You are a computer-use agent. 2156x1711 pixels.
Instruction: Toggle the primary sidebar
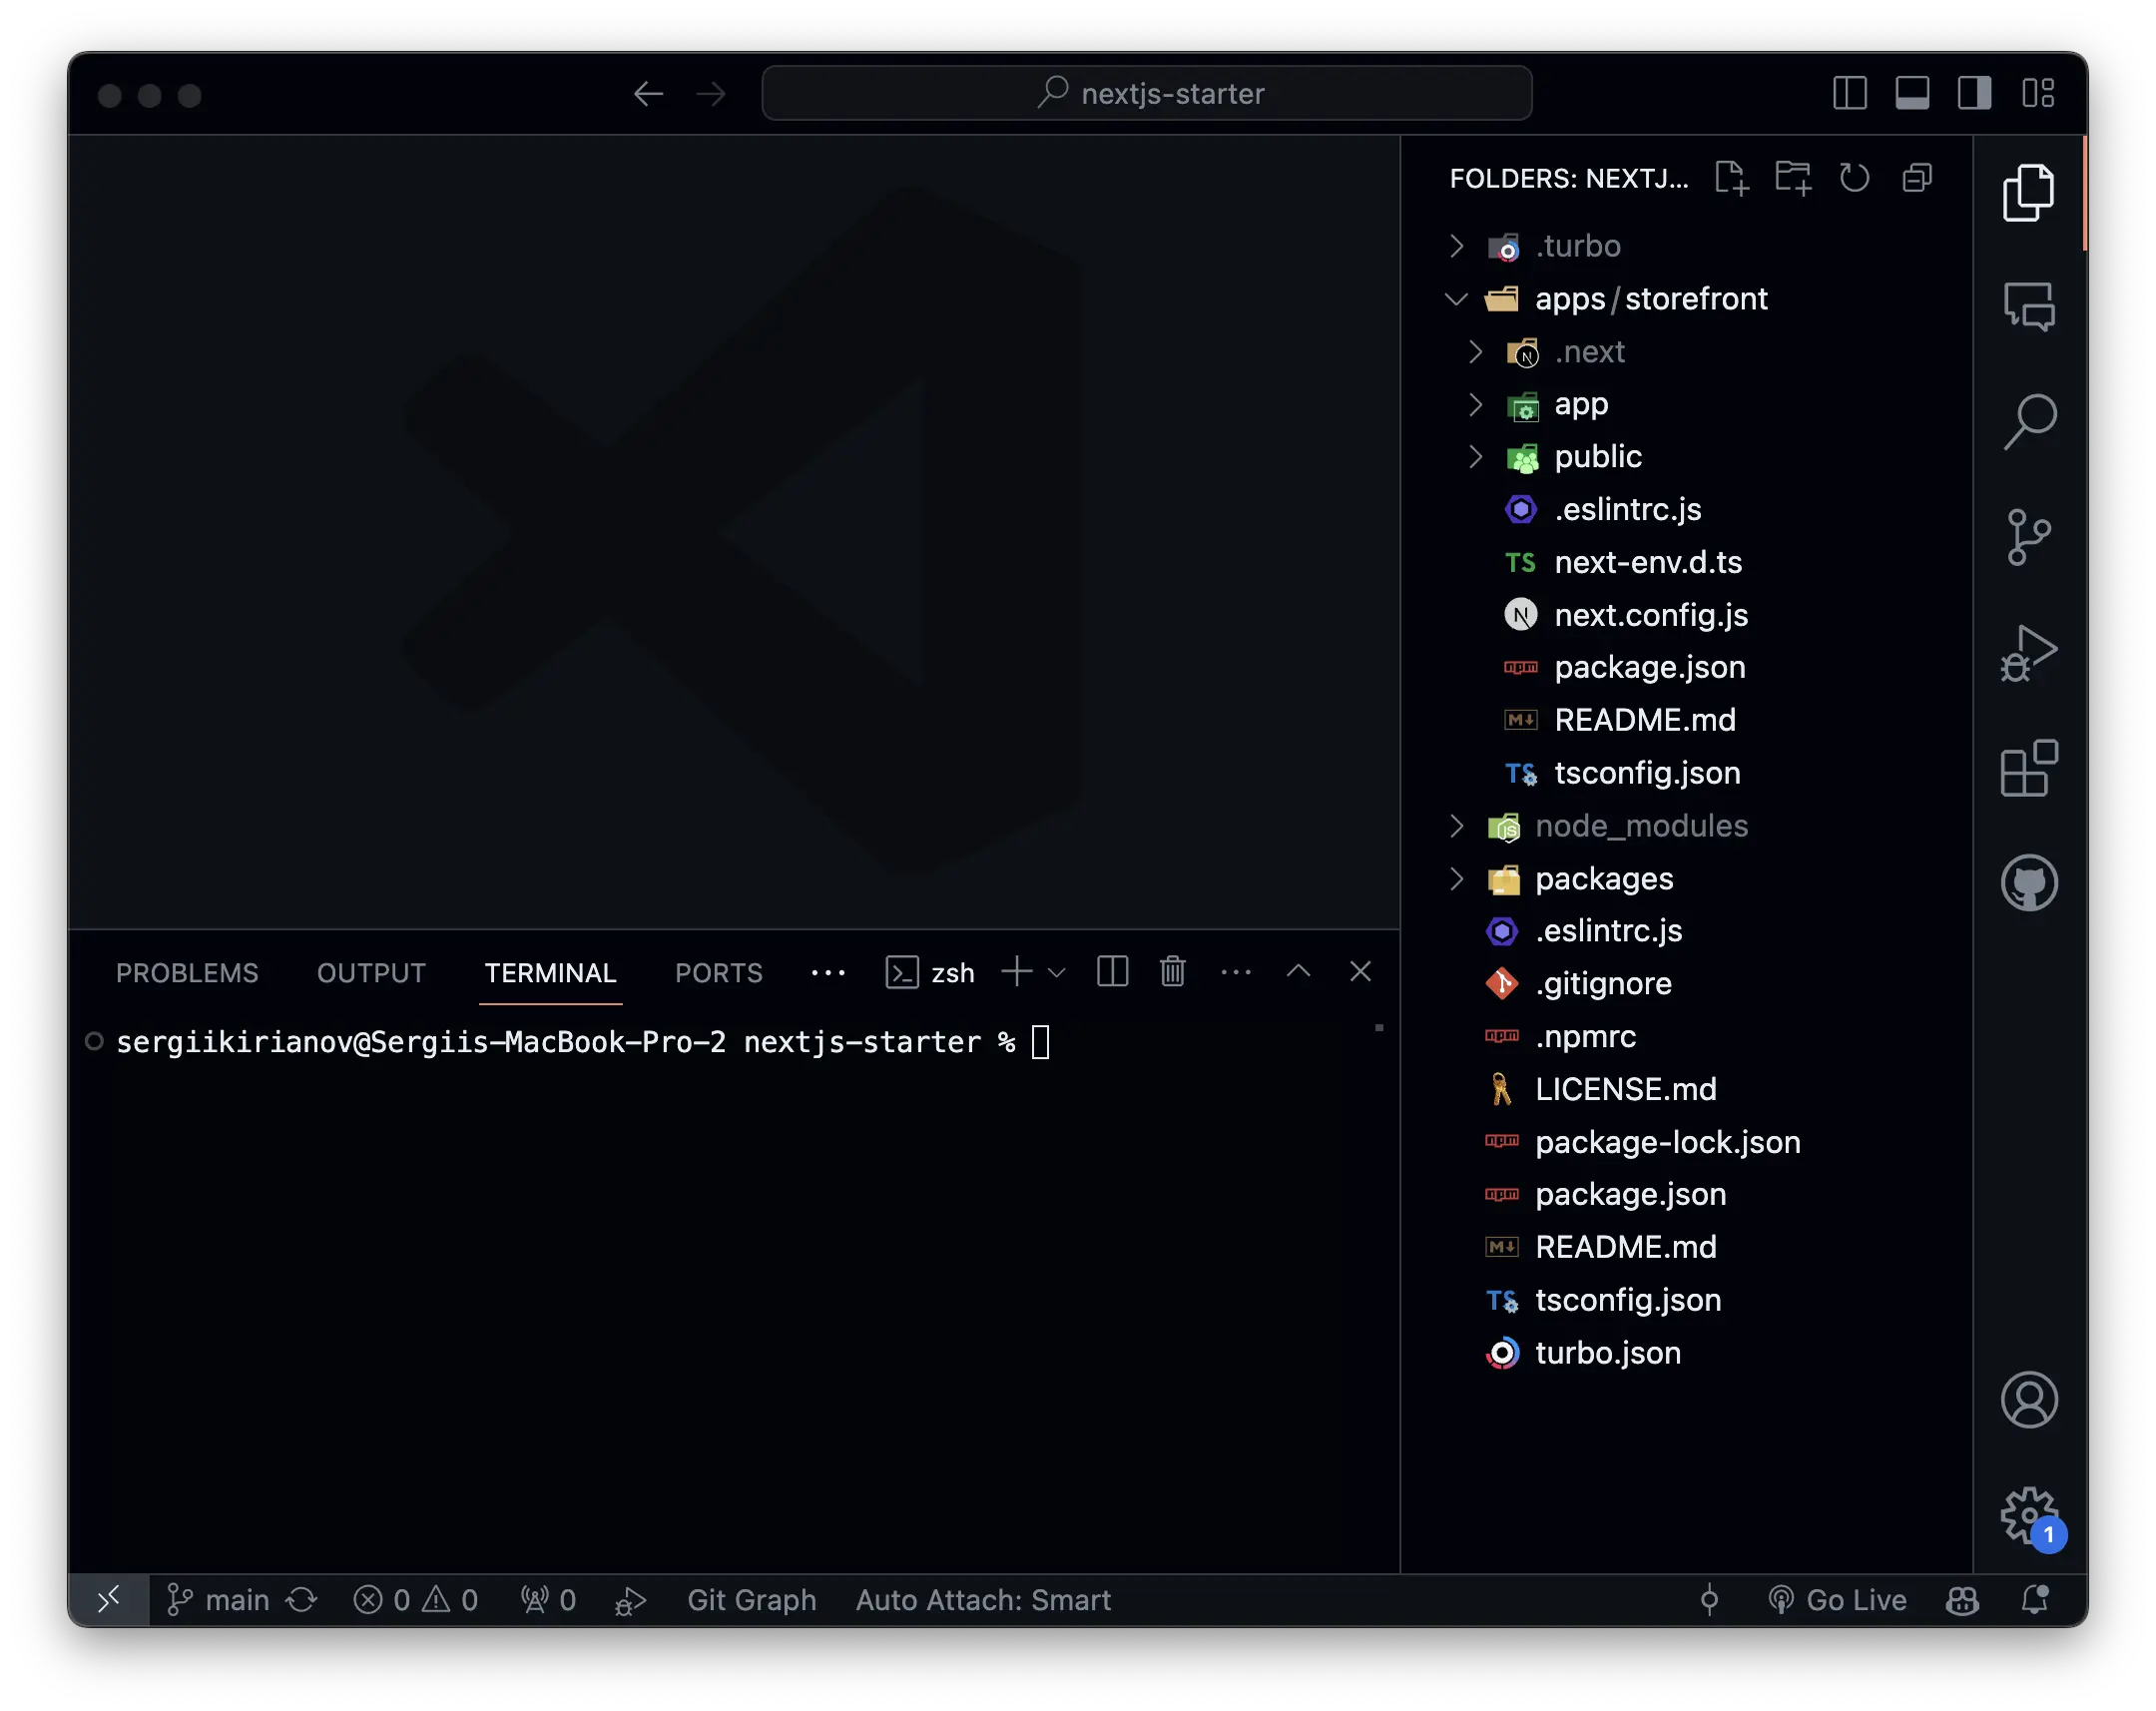point(1850,93)
